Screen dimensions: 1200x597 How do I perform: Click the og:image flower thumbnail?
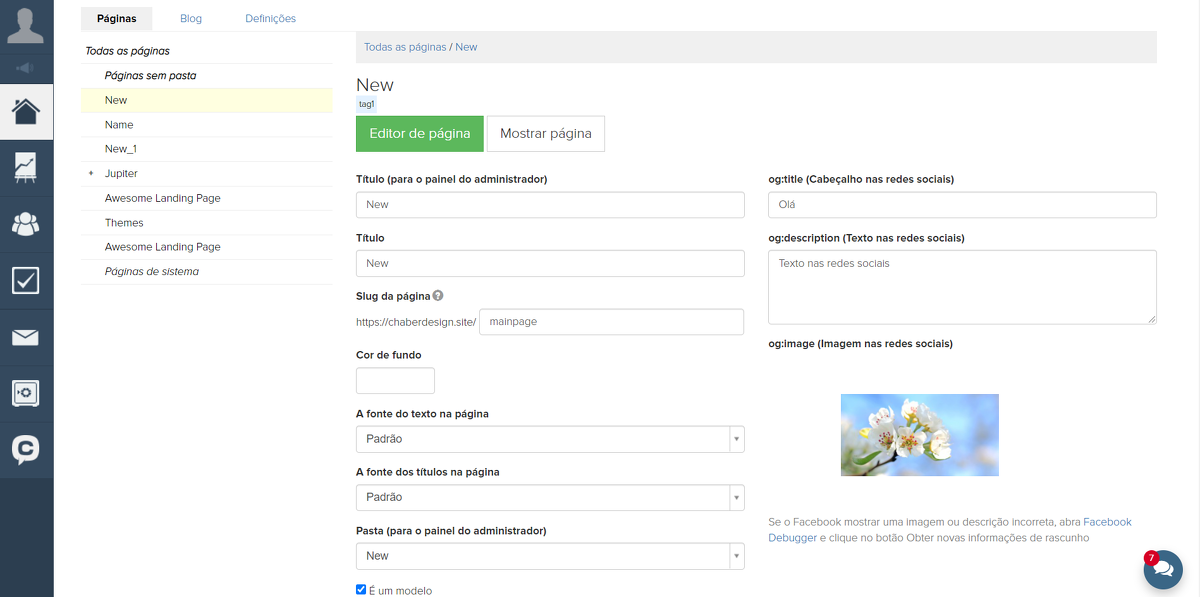919,435
